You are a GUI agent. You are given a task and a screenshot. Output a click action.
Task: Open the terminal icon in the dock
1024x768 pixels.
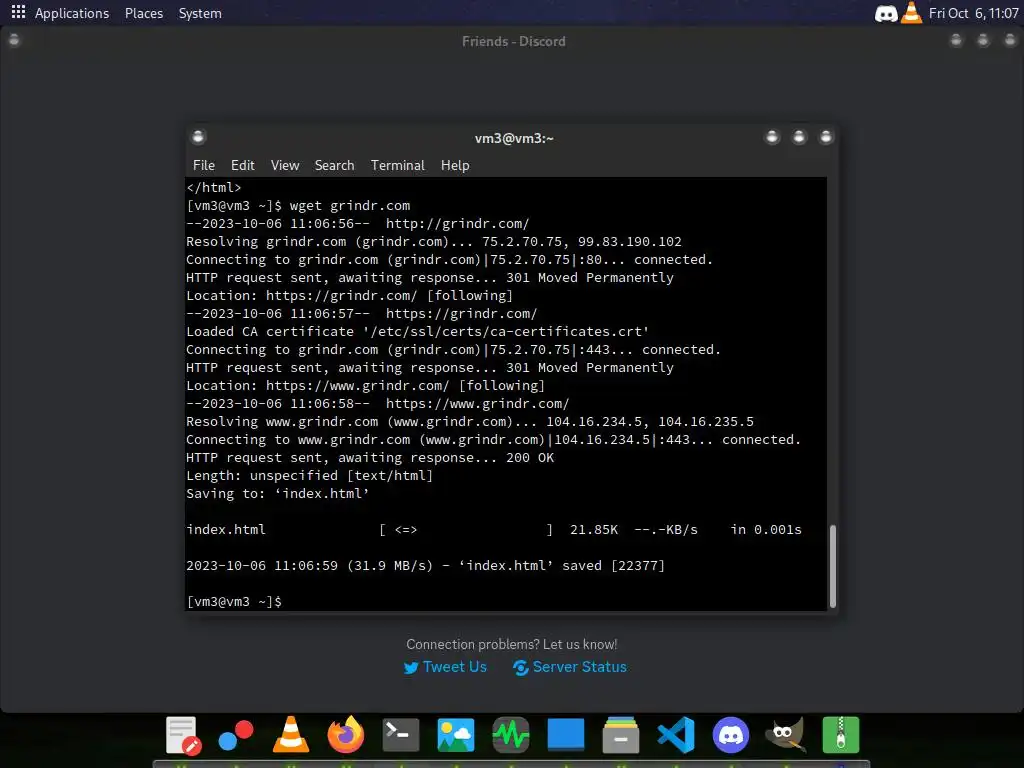(400, 735)
